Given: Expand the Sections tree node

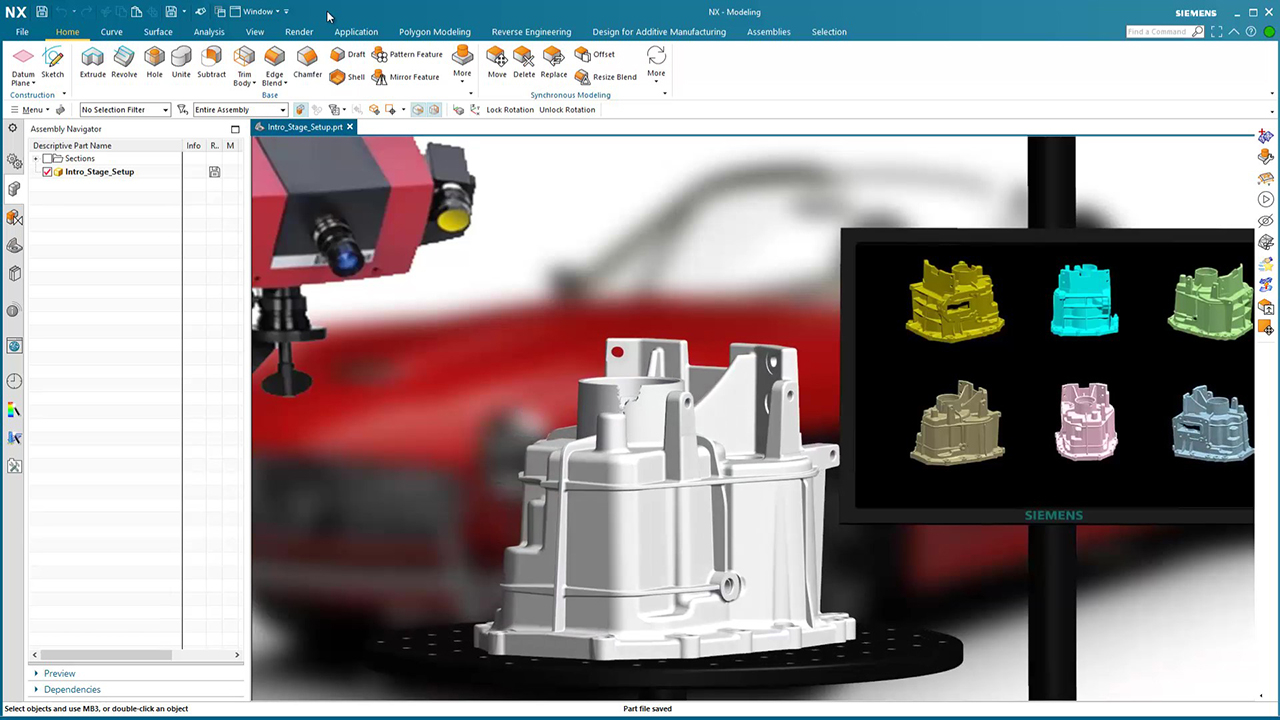Looking at the screenshot, I should pyautogui.click(x=36, y=159).
